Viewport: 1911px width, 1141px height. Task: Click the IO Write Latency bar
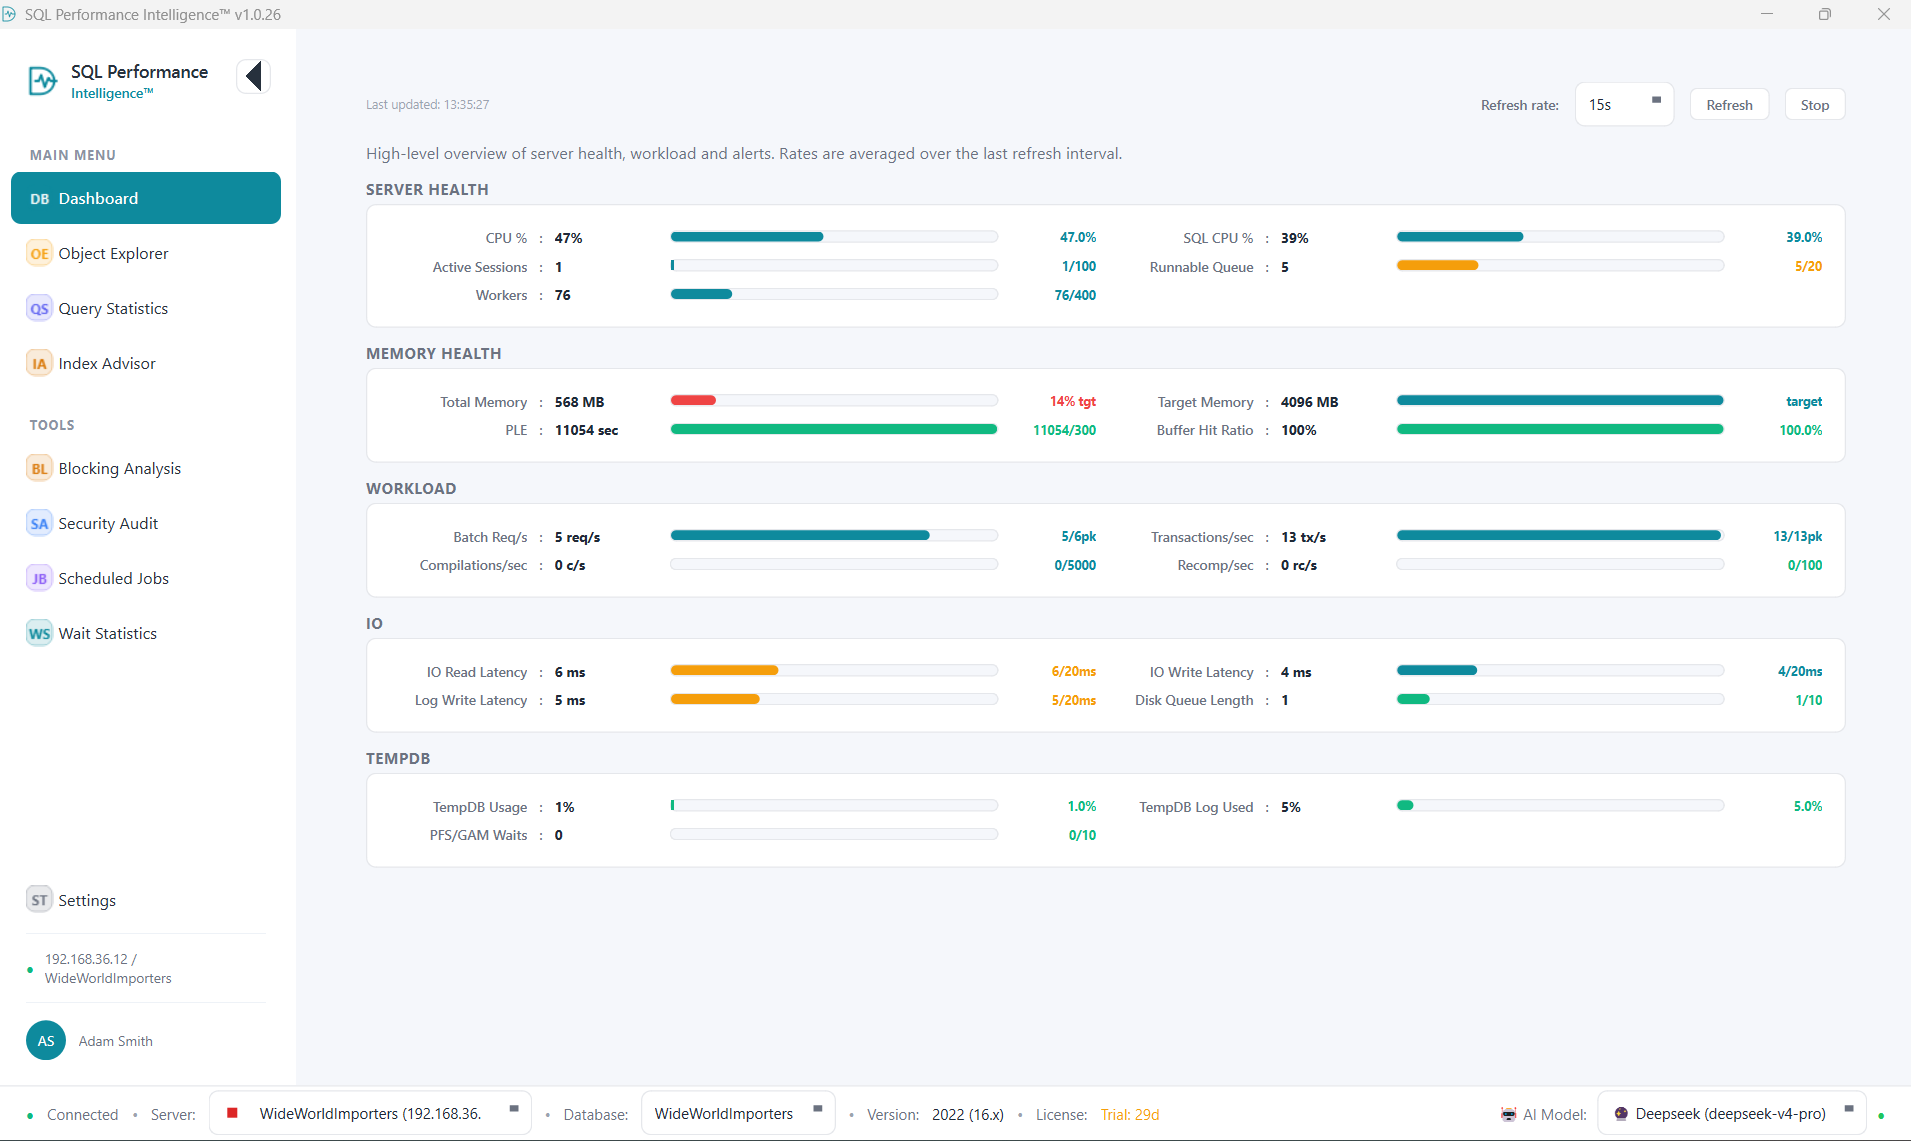point(1560,671)
